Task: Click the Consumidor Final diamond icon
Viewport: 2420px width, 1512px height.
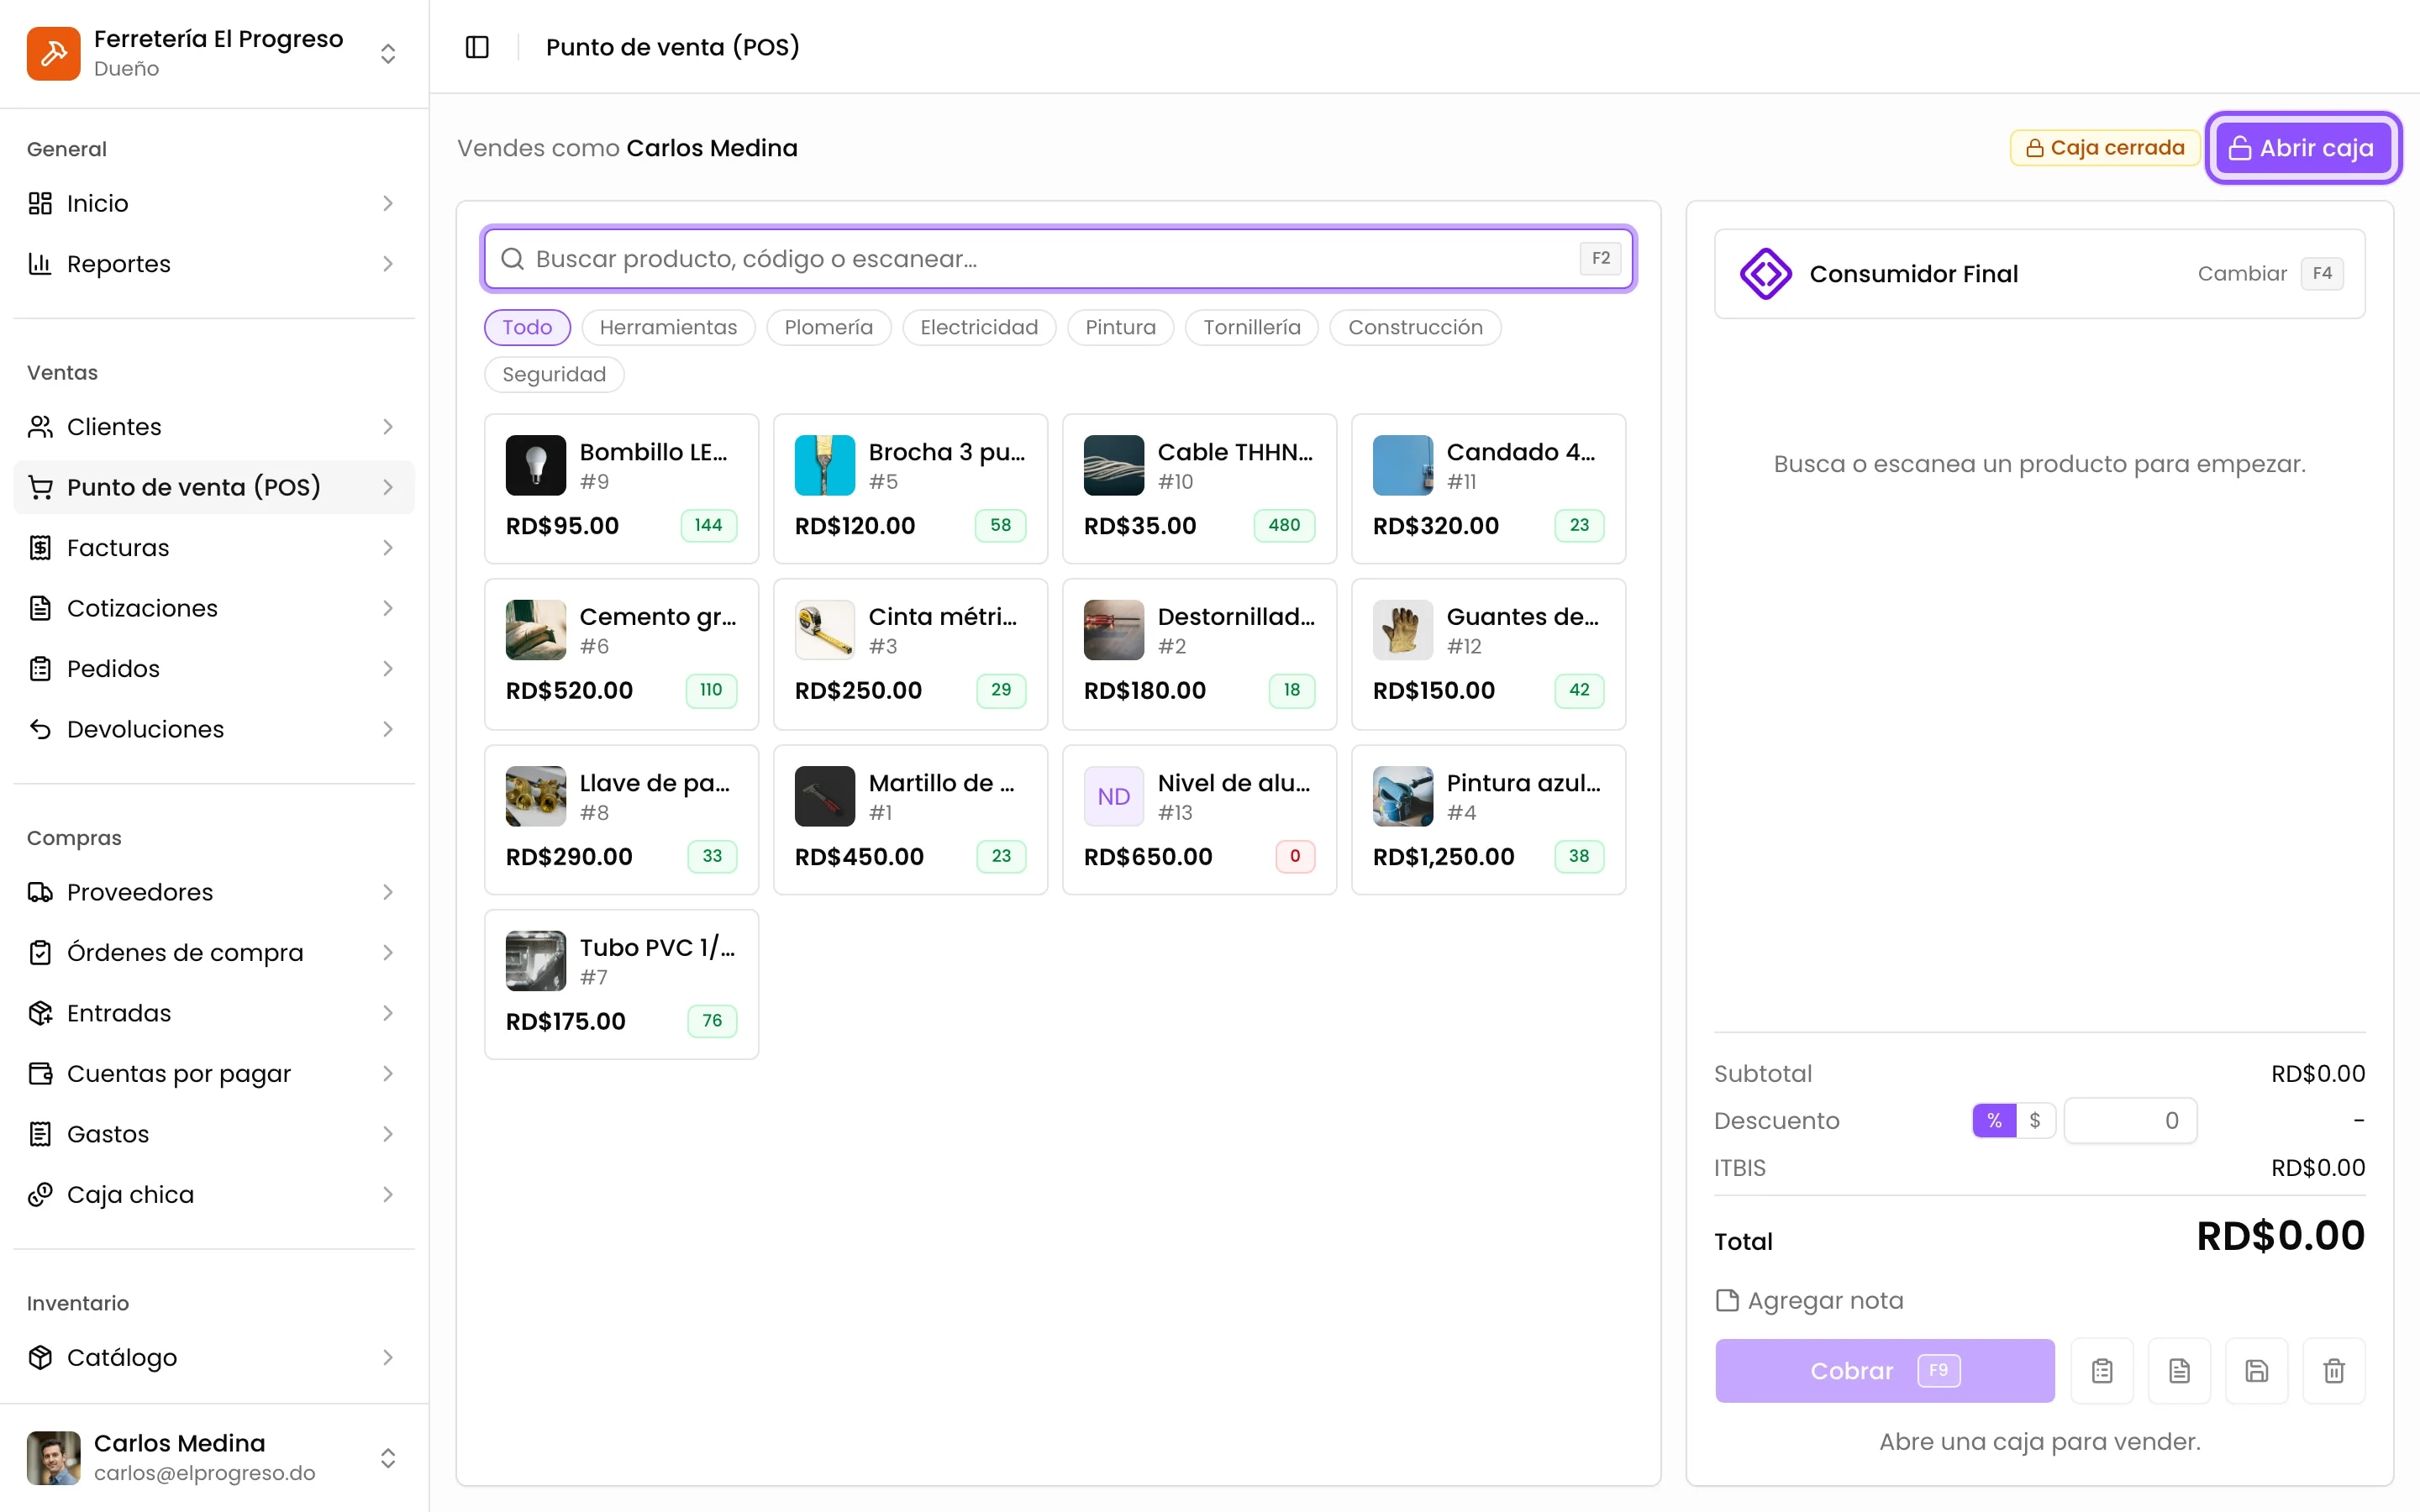Action: tap(1765, 274)
